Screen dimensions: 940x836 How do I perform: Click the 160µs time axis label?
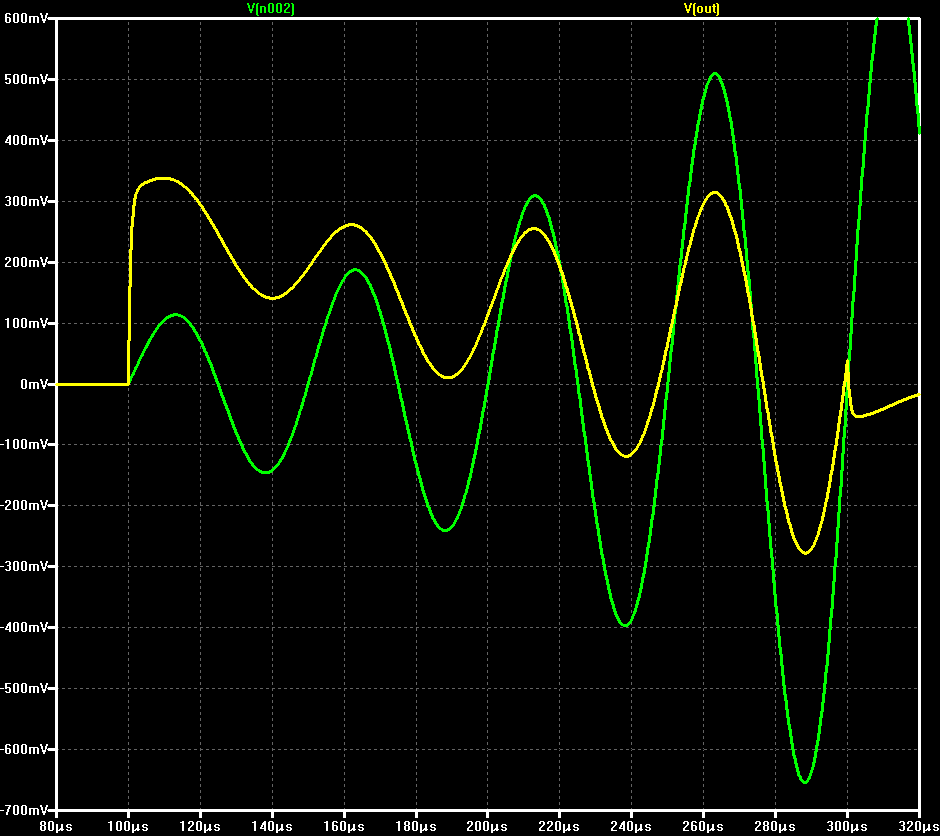pyautogui.click(x=344, y=827)
